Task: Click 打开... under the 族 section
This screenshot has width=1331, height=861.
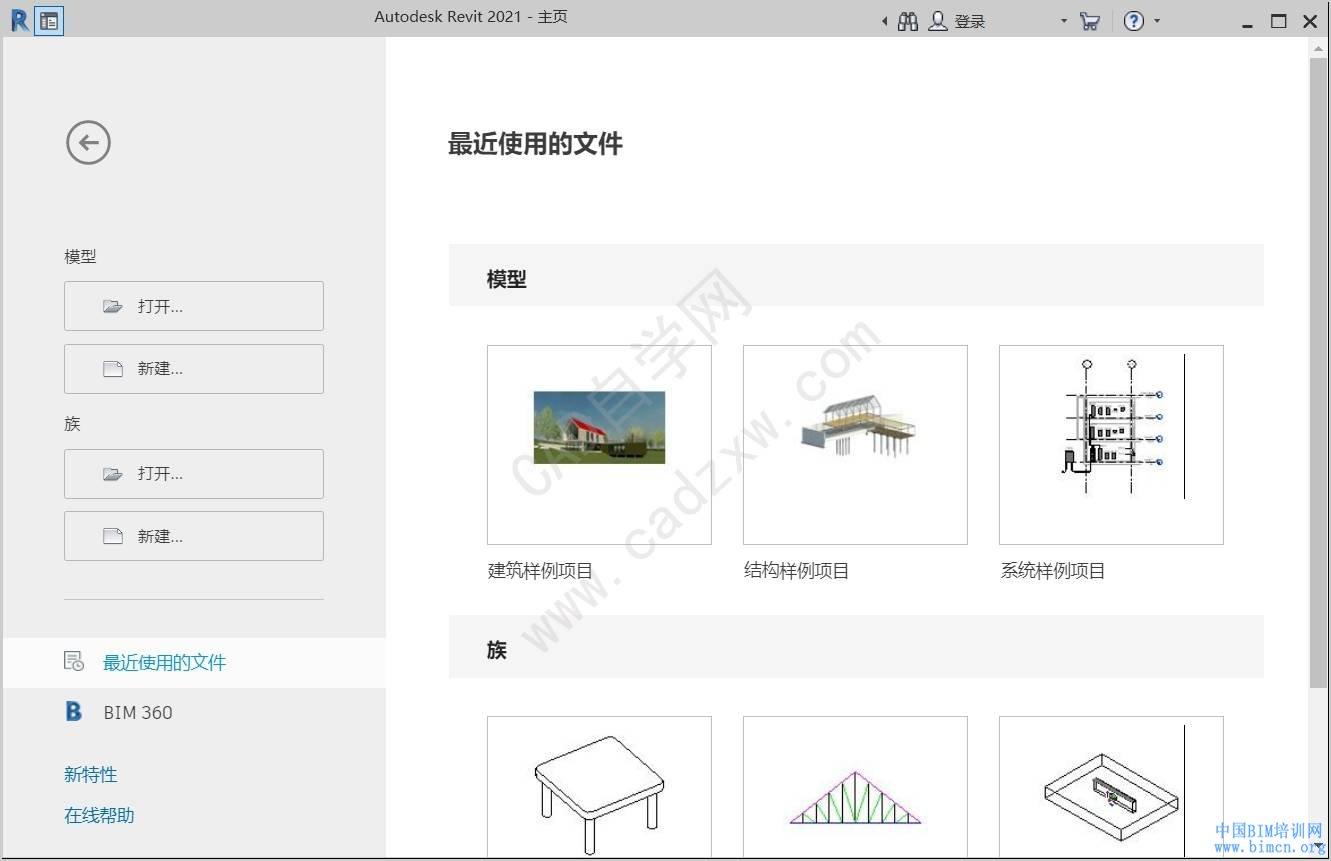Action: coord(194,474)
